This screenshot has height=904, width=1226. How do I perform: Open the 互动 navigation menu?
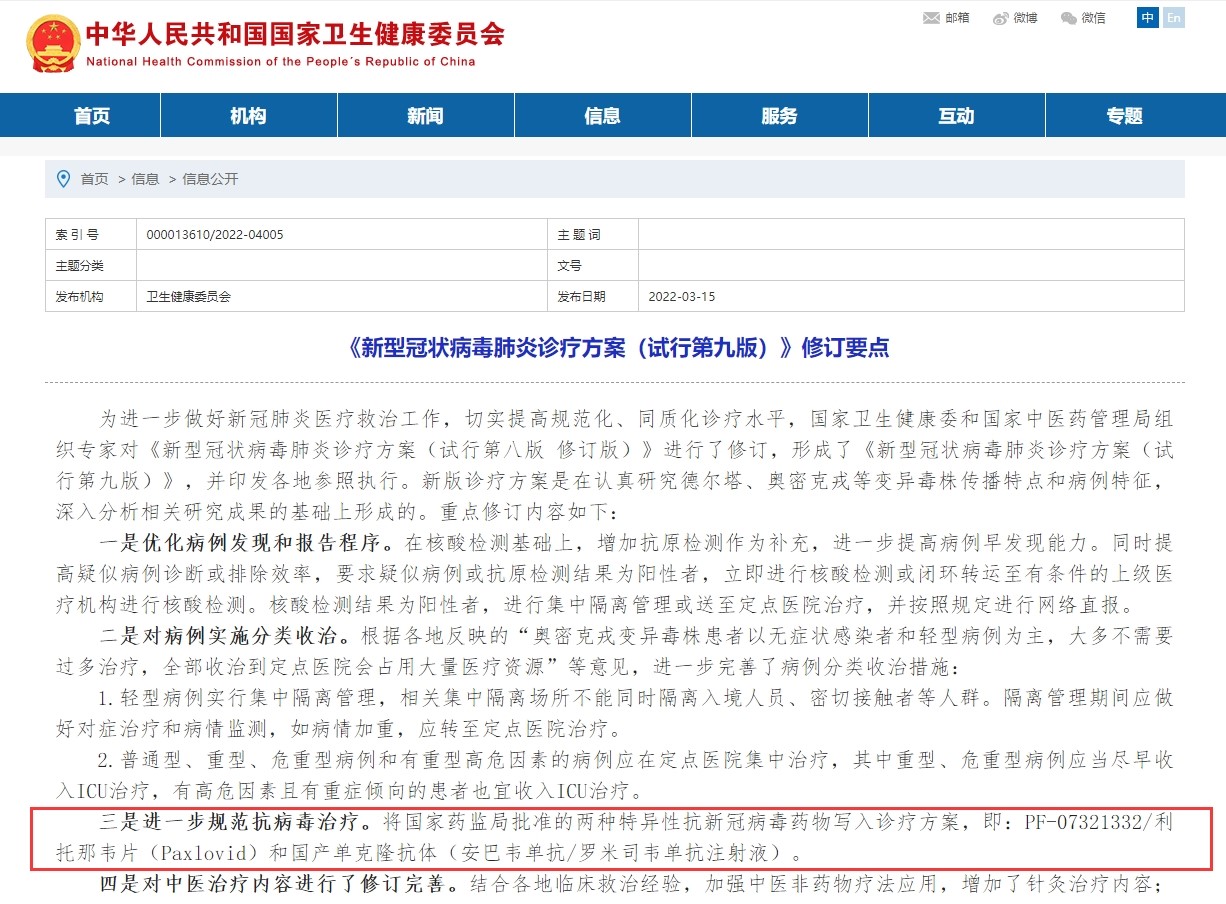[956, 116]
